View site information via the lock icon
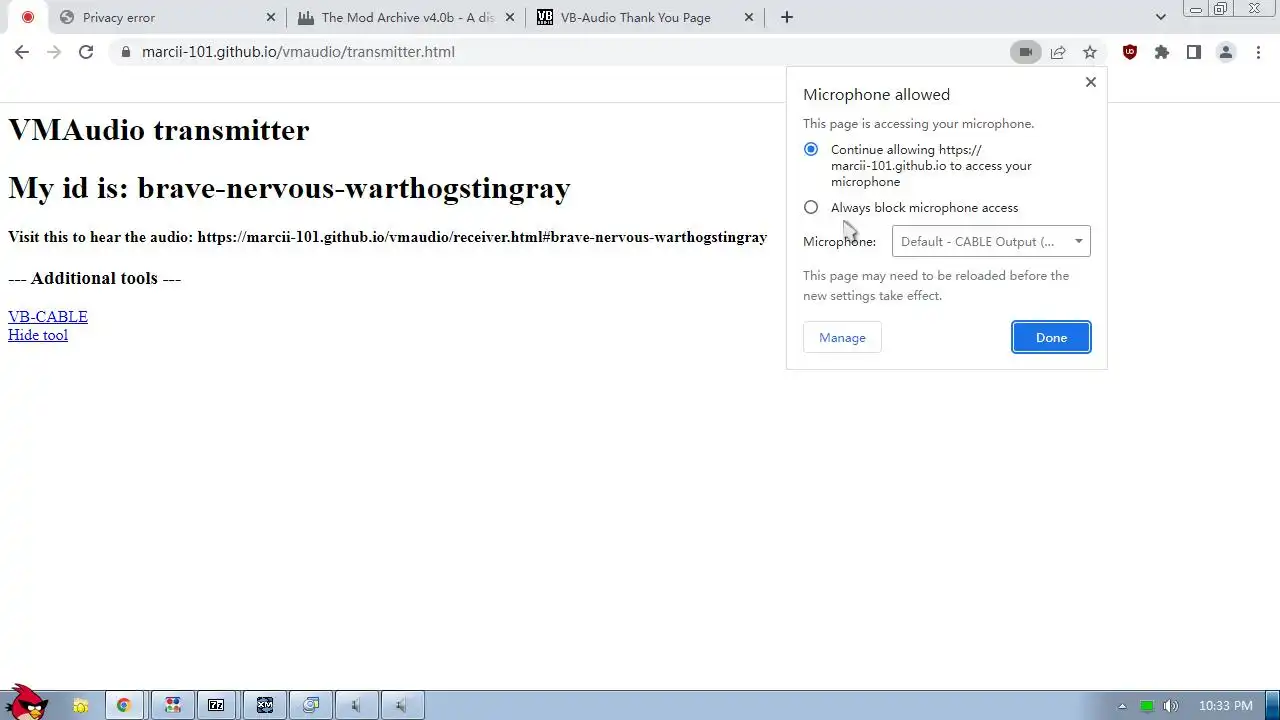The height and width of the screenshot is (720, 1280). coord(125,52)
